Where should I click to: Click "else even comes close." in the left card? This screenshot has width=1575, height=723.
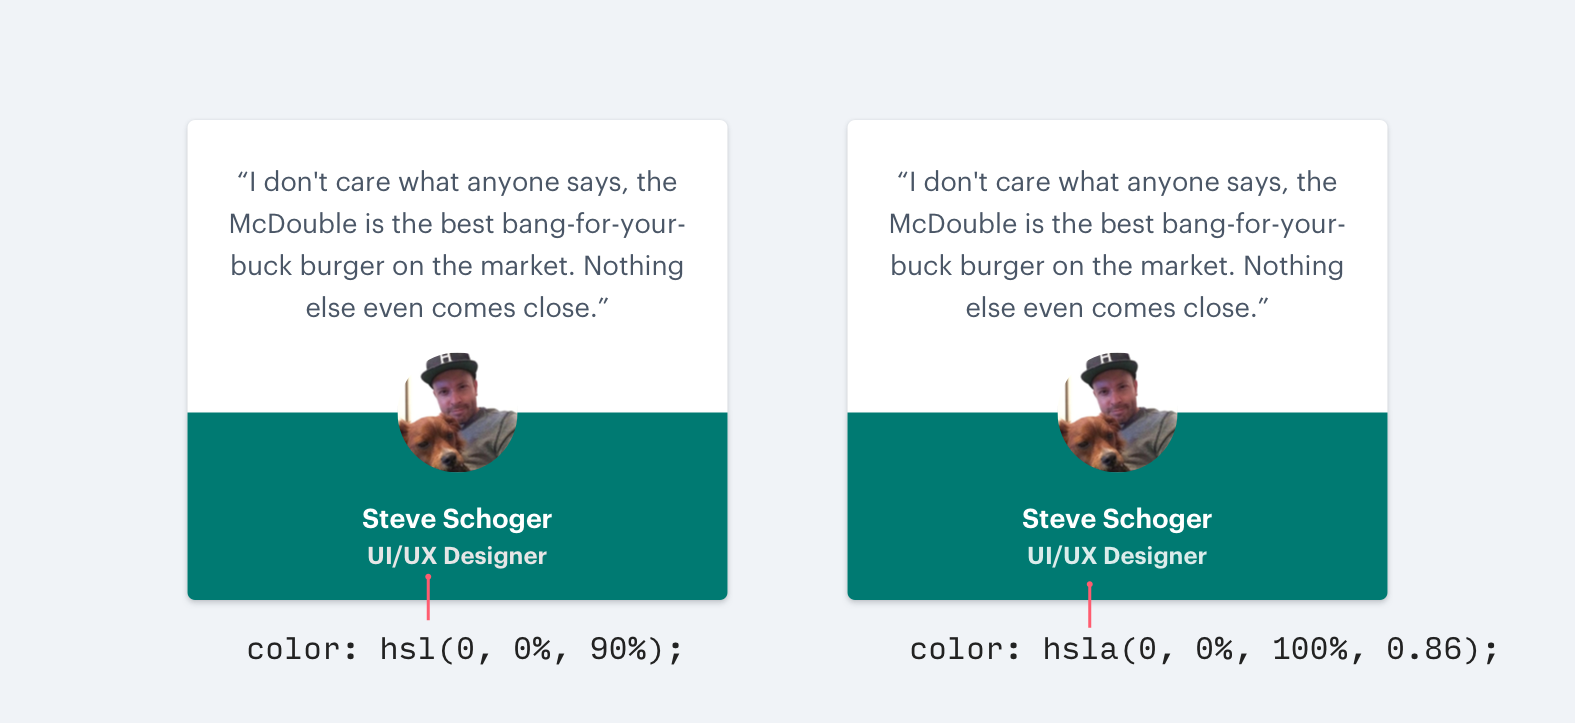(x=457, y=308)
